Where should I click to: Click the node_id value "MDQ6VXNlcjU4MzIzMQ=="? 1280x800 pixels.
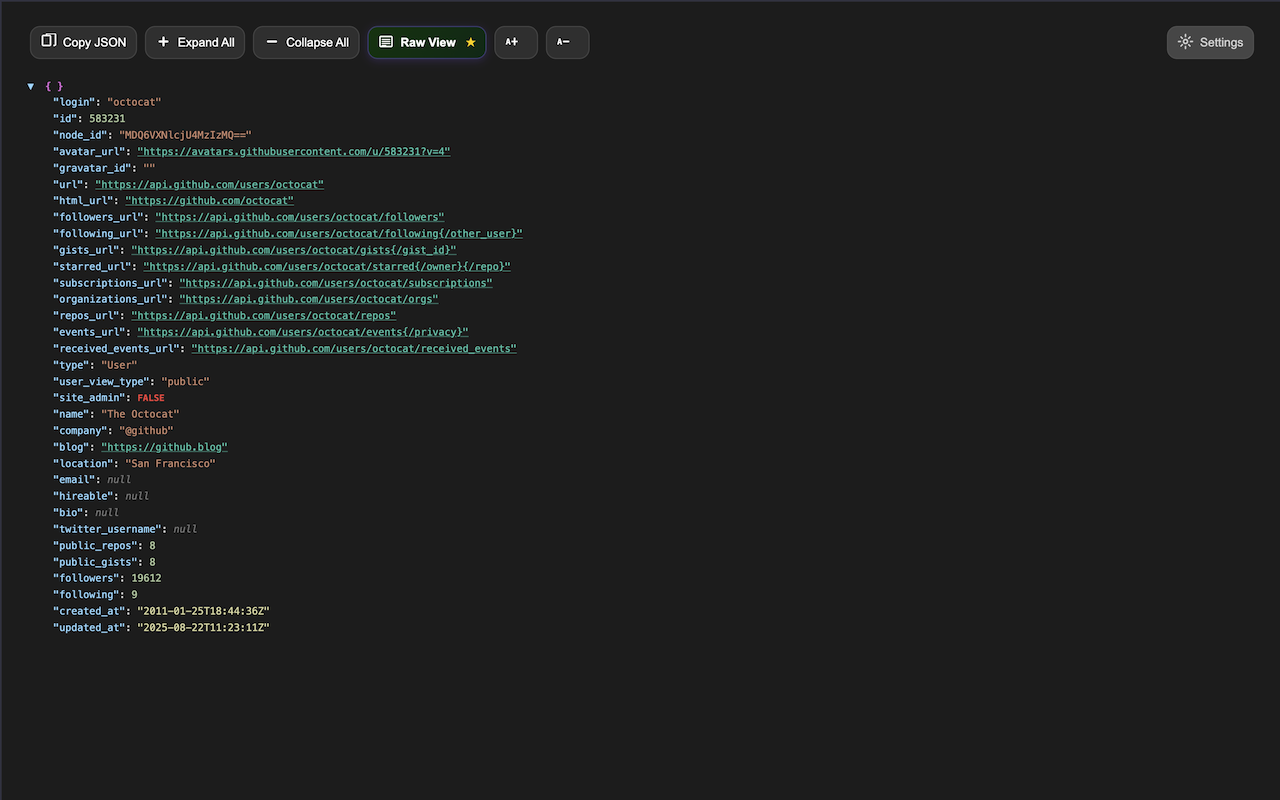click(x=185, y=135)
